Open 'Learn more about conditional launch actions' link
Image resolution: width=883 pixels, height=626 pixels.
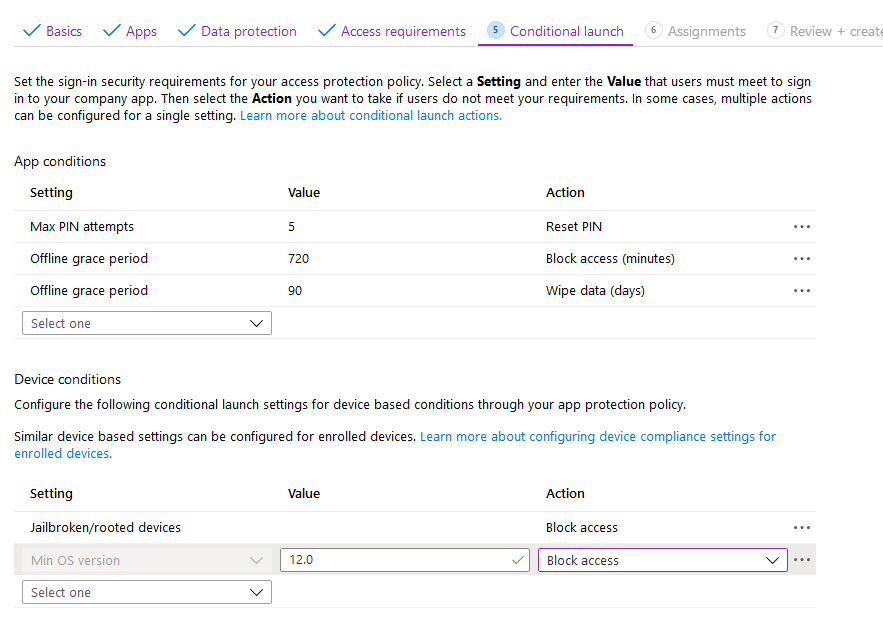[x=370, y=116]
